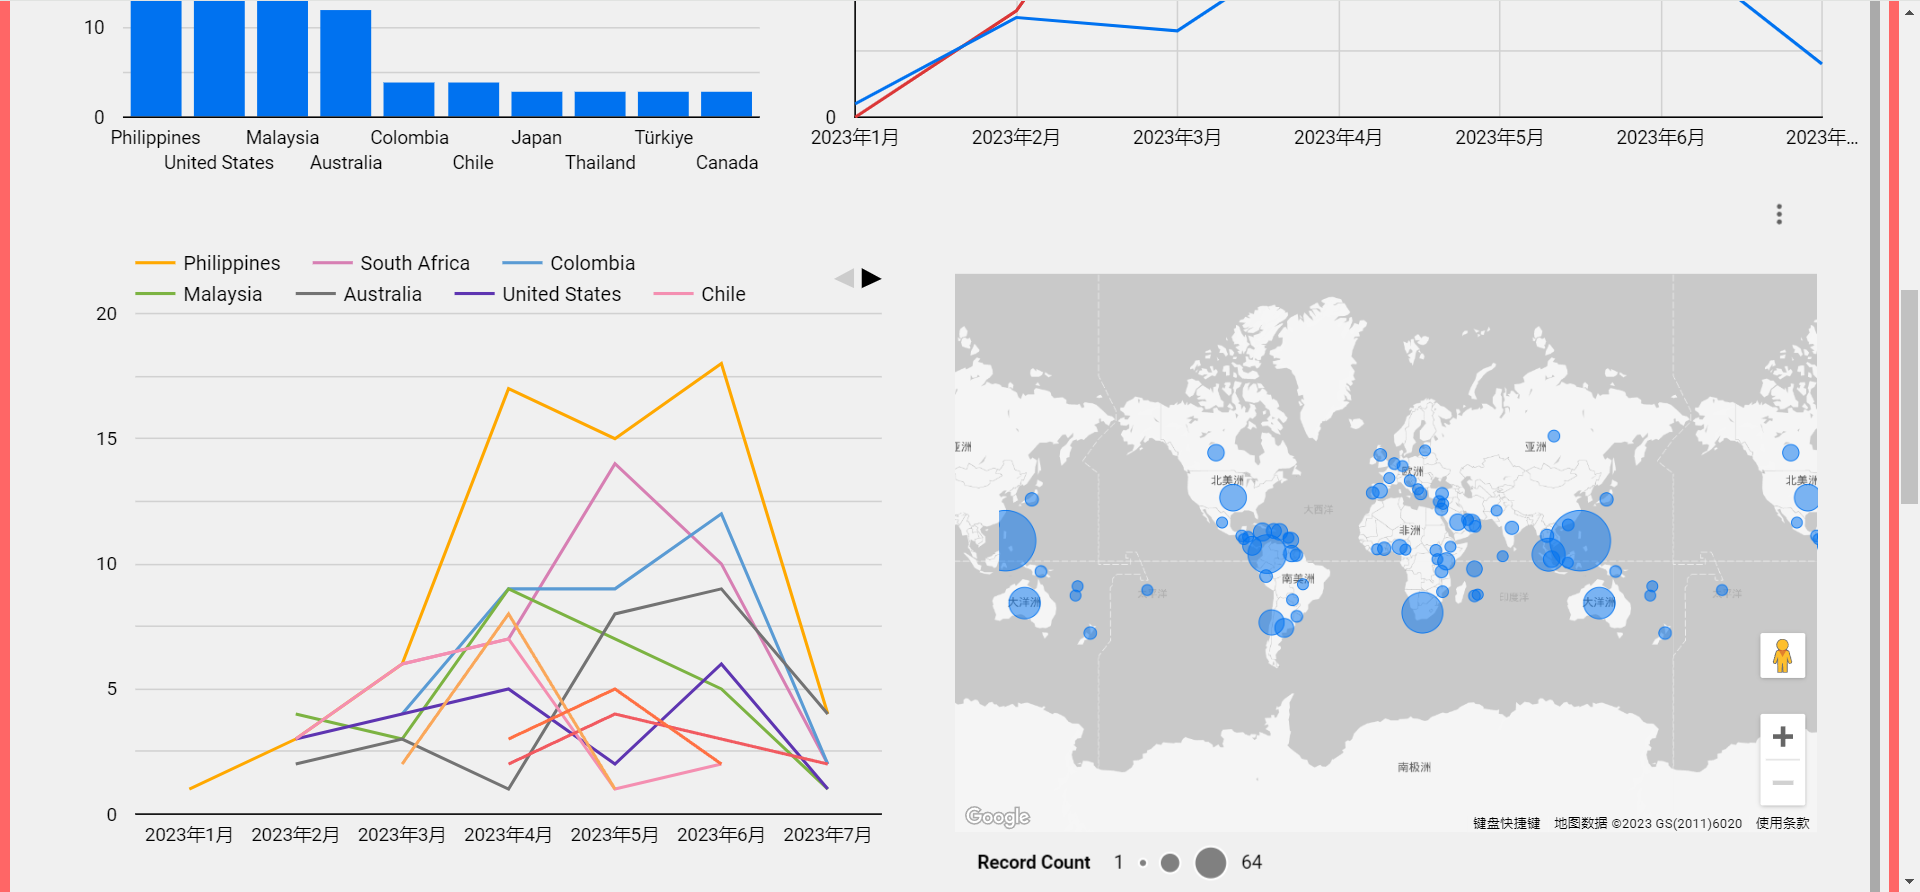Select the Australia bar in bar chart
The width and height of the screenshot is (1920, 892).
tap(346, 63)
